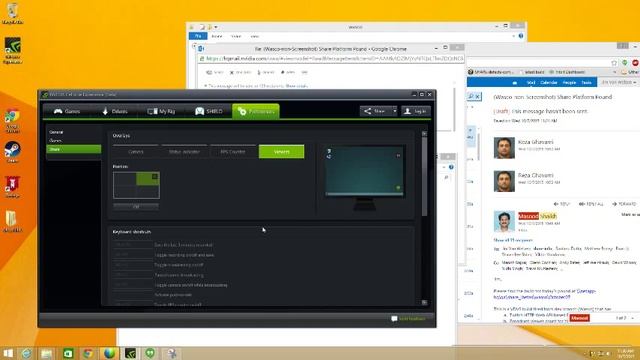640x360 pixels.
Task: Open the NVIDIA app from the taskbar
Action: tap(130, 353)
